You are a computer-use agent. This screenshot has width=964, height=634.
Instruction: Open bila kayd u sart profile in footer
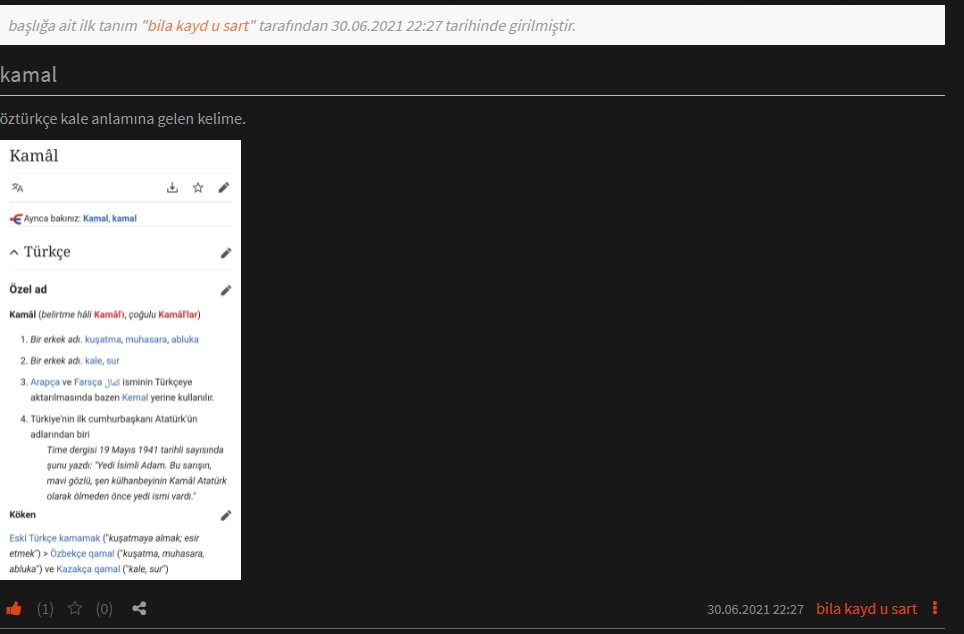tap(866, 609)
